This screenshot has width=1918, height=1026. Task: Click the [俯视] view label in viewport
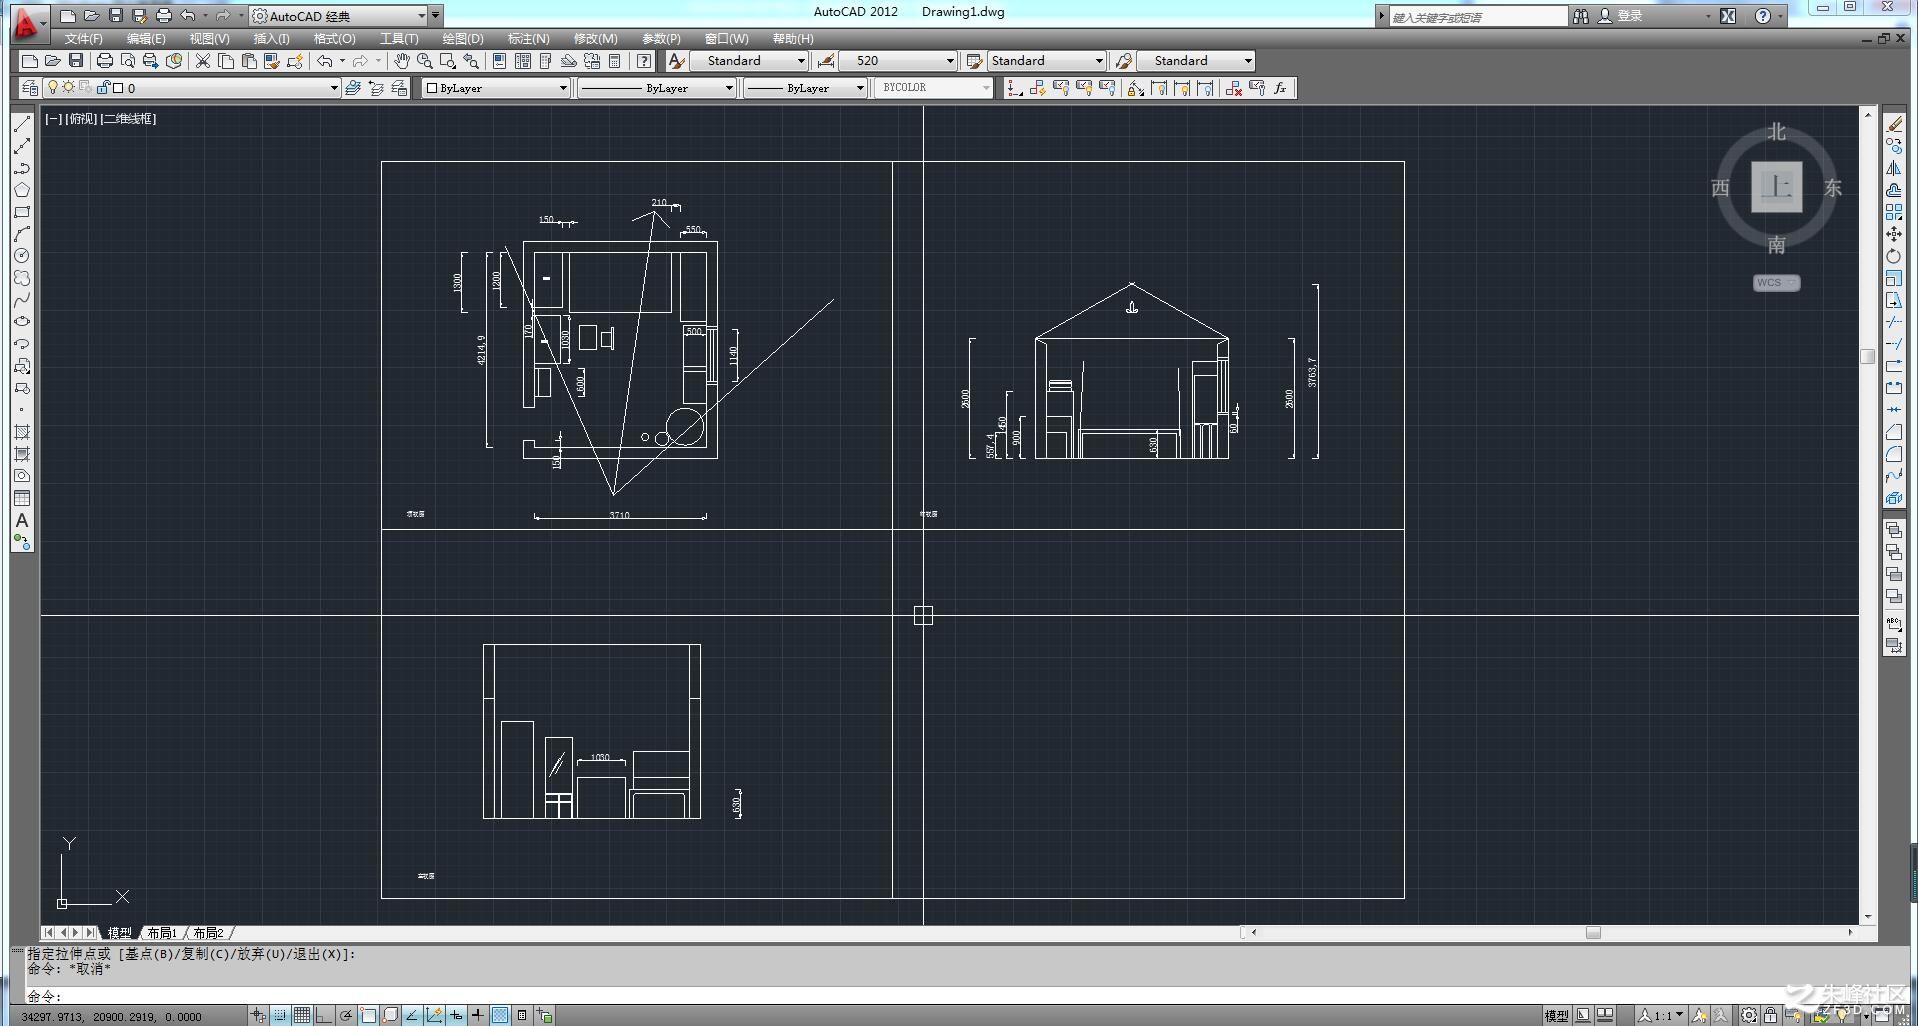(81, 118)
